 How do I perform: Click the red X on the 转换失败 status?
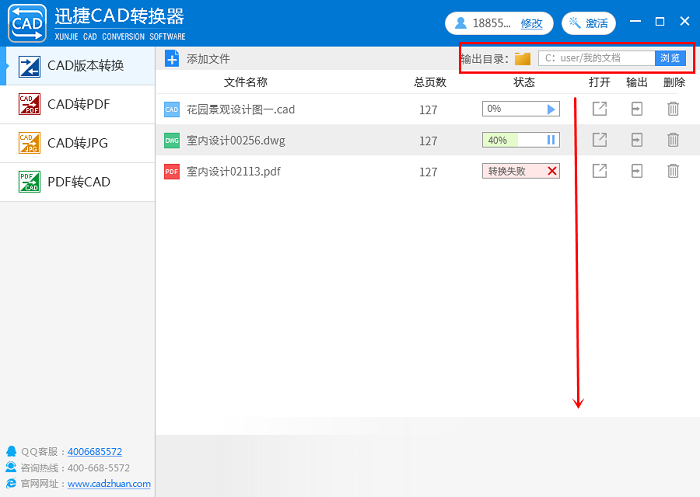pyautogui.click(x=552, y=171)
